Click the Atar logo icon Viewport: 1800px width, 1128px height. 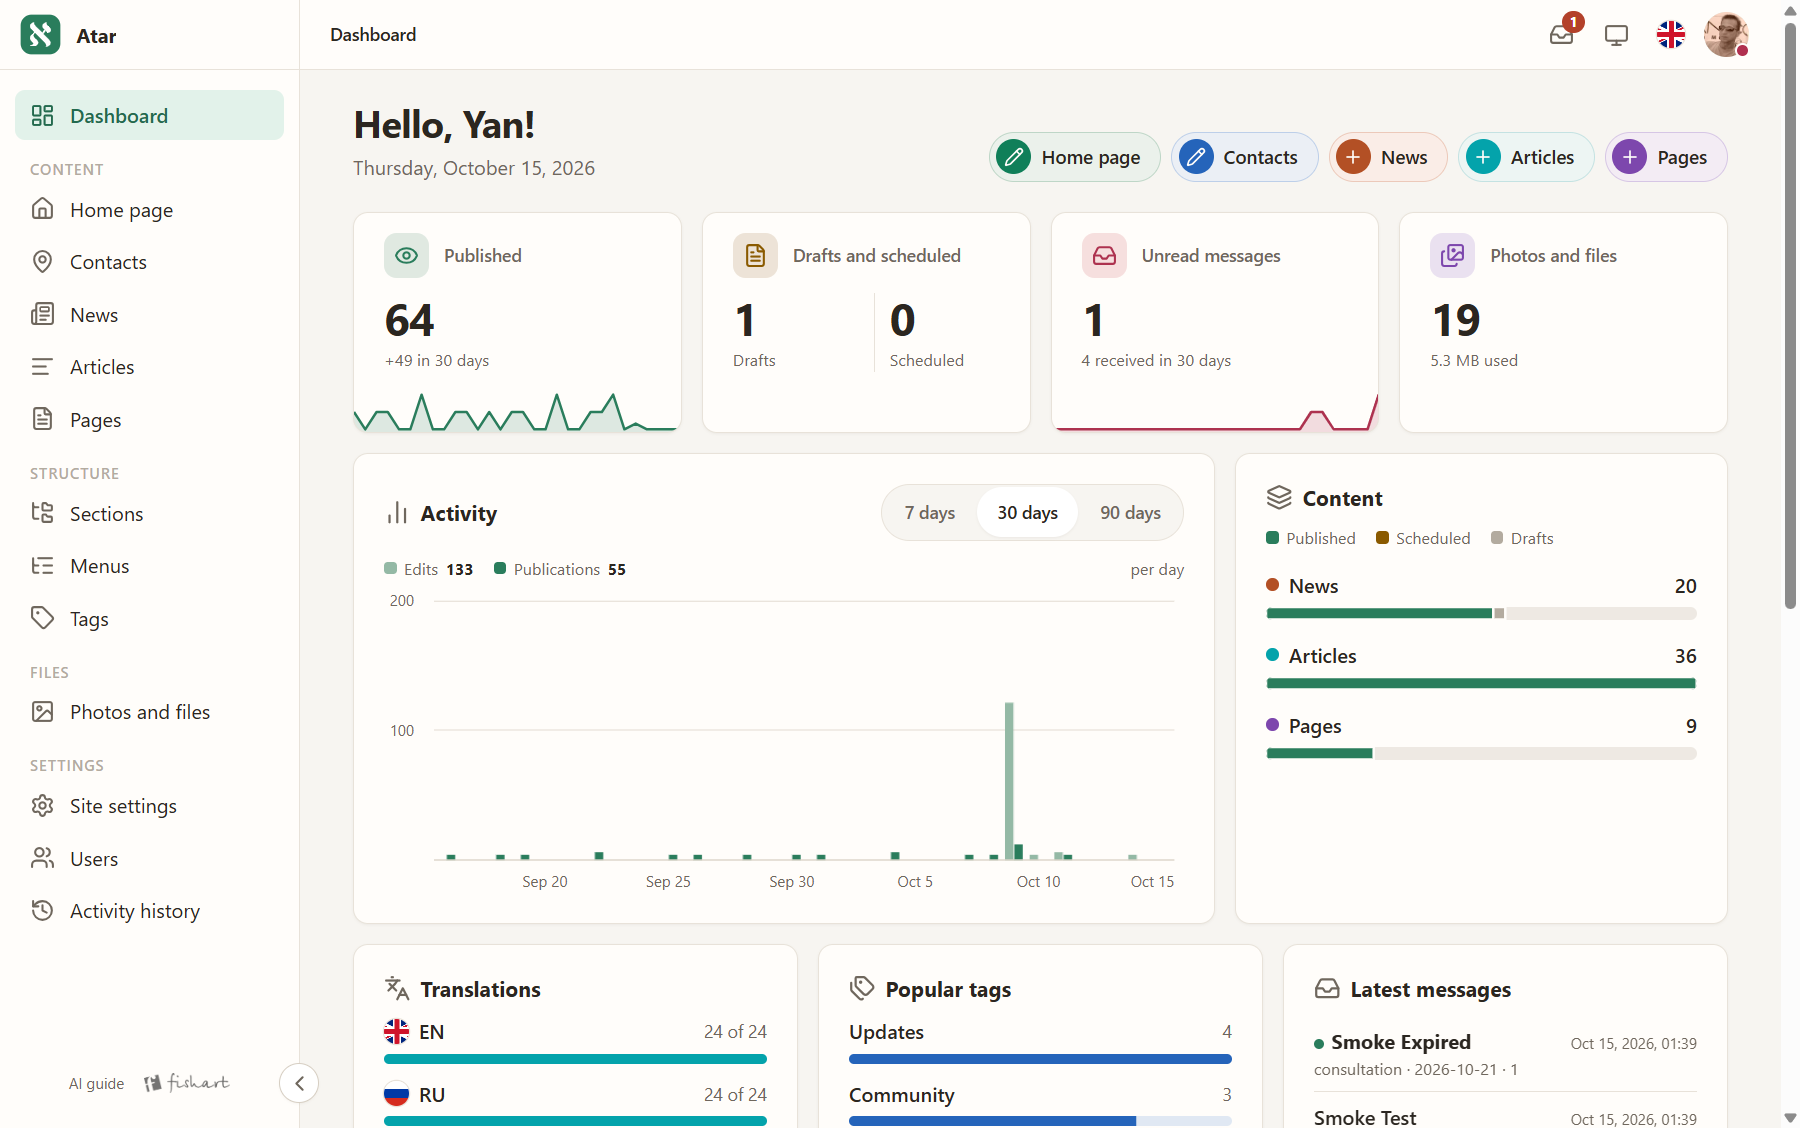tap(40, 35)
